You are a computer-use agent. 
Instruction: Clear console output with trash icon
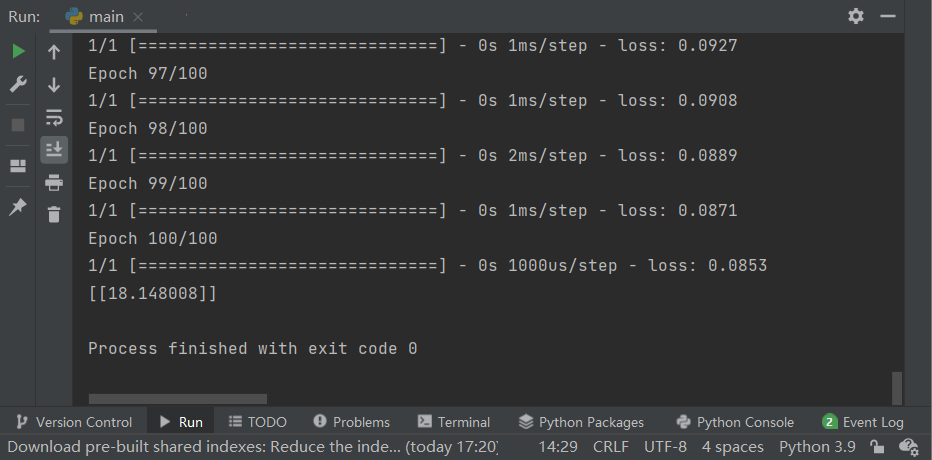pos(54,214)
